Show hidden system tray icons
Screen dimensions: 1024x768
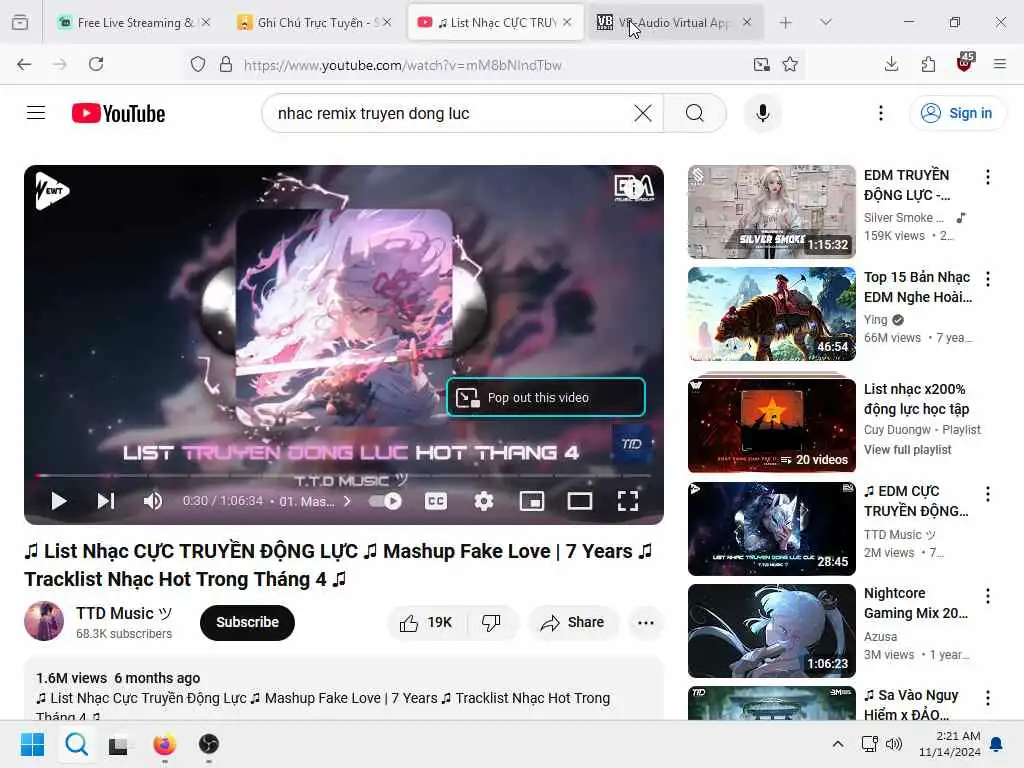click(x=838, y=744)
